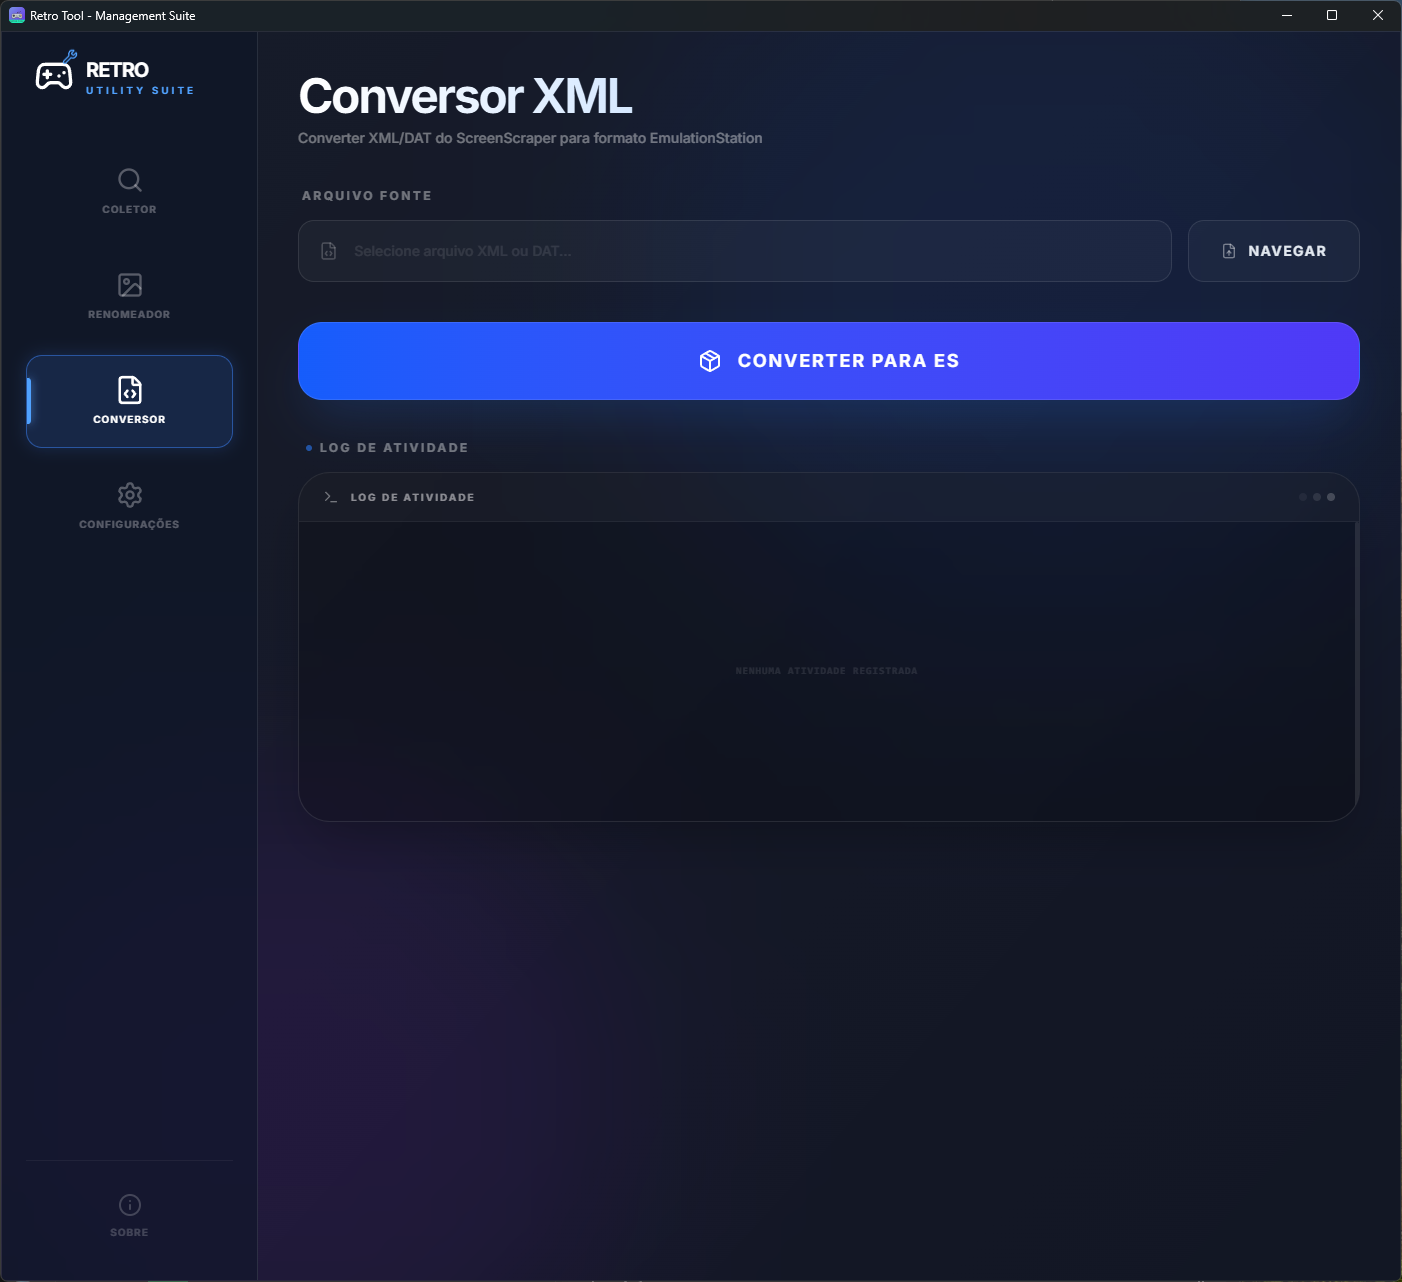Click the middle dot on the log header
Screen dimensions: 1402x1282
(1316, 496)
